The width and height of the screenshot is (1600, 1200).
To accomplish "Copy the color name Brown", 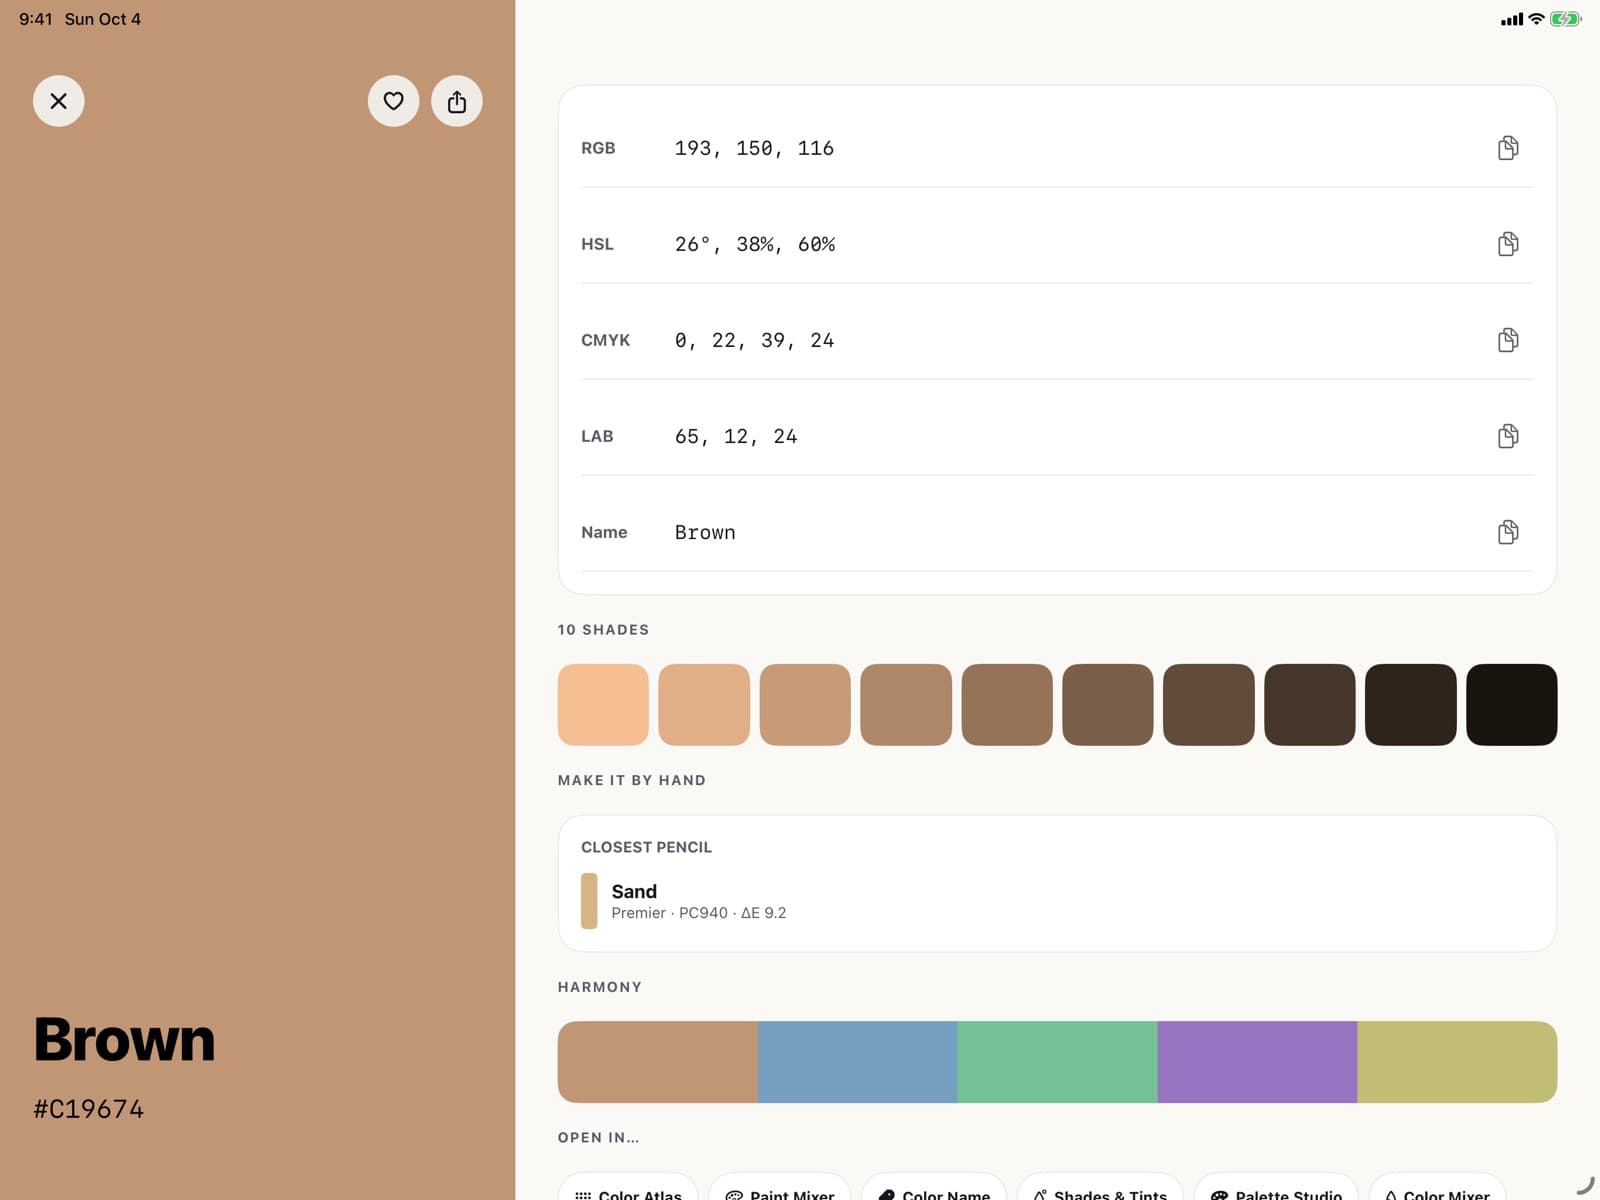I will click(1508, 532).
